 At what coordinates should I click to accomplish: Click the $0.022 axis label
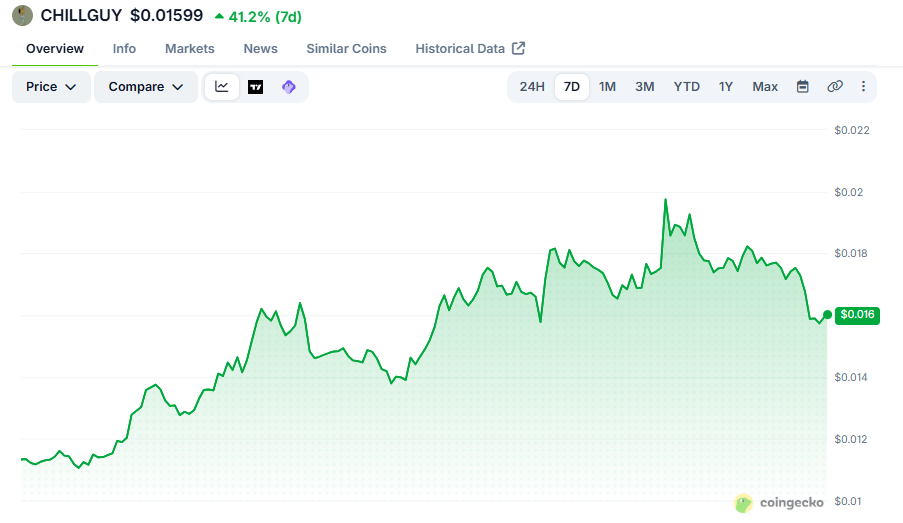852,130
